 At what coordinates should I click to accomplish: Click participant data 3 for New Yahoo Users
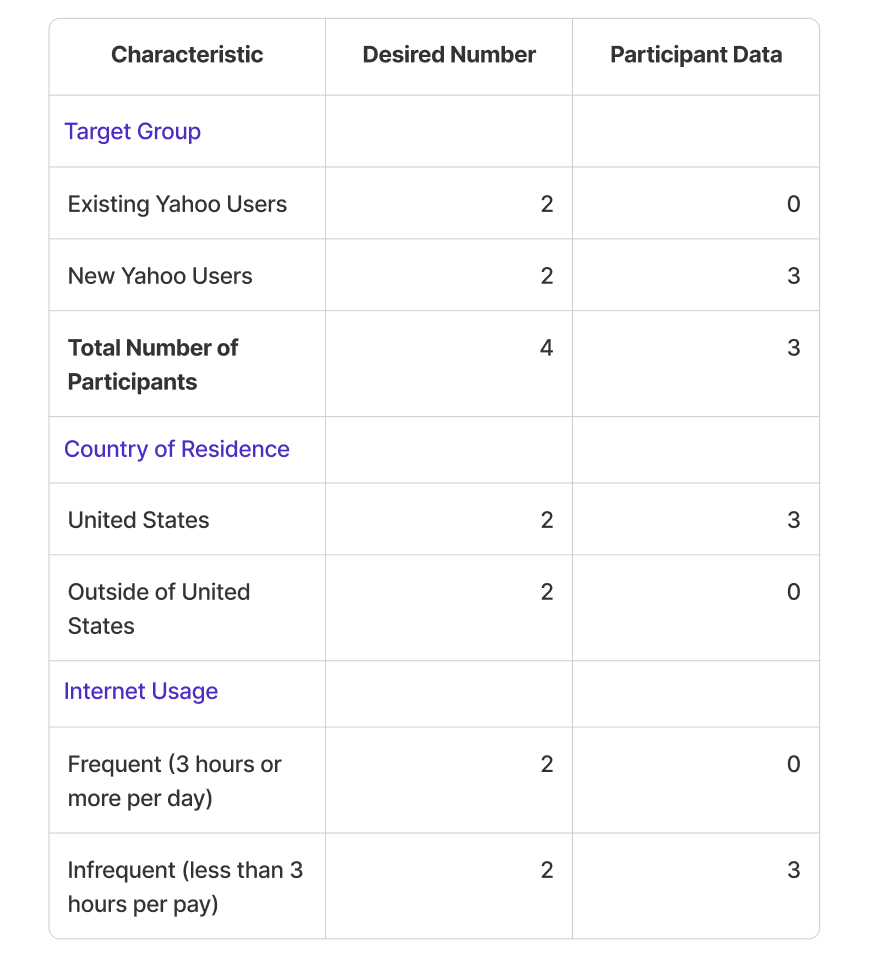click(794, 276)
